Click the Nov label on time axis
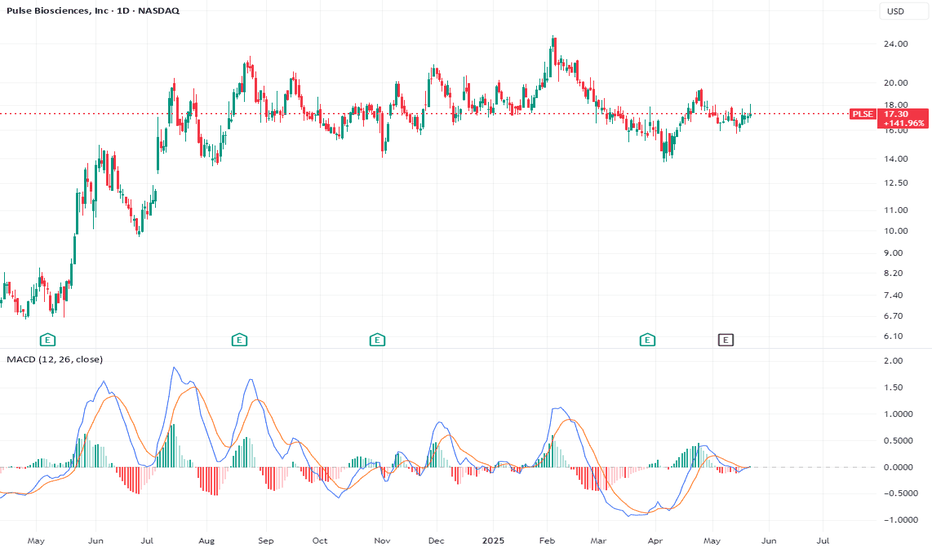This screenshot has height=550, width=932. pos(382,541)
